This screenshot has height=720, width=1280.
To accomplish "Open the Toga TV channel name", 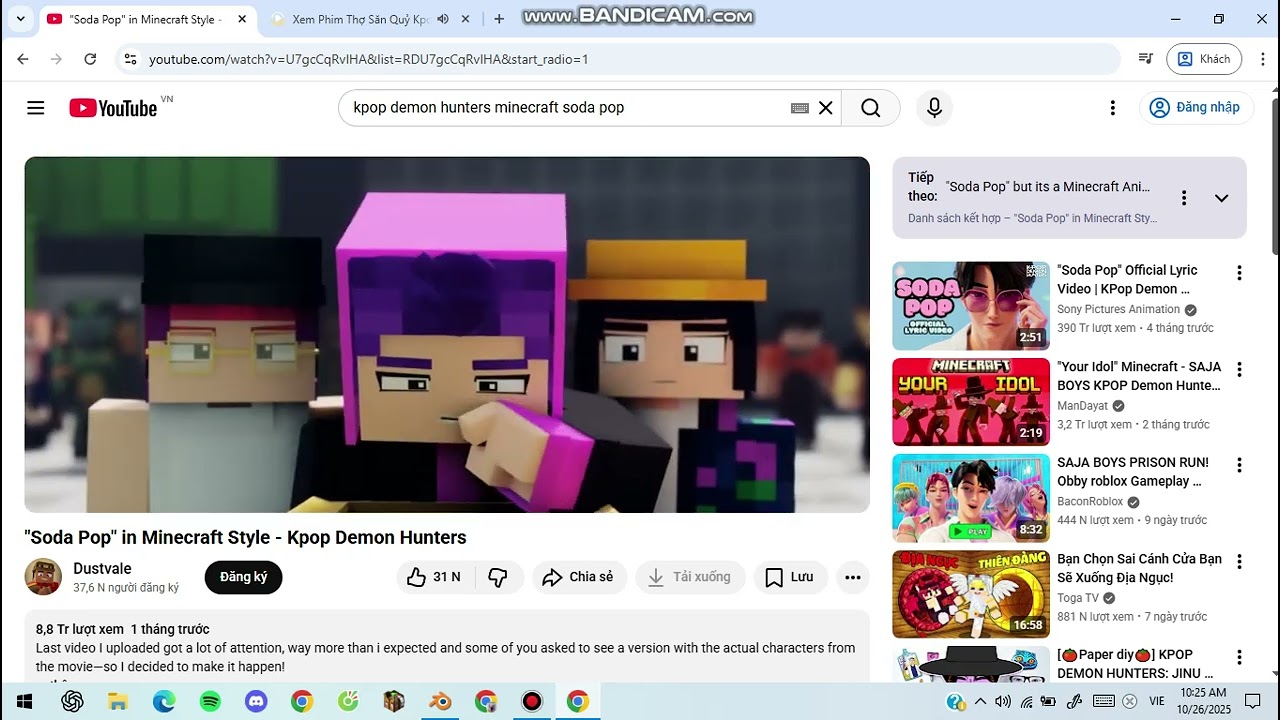I will [x=1078, y=597].
